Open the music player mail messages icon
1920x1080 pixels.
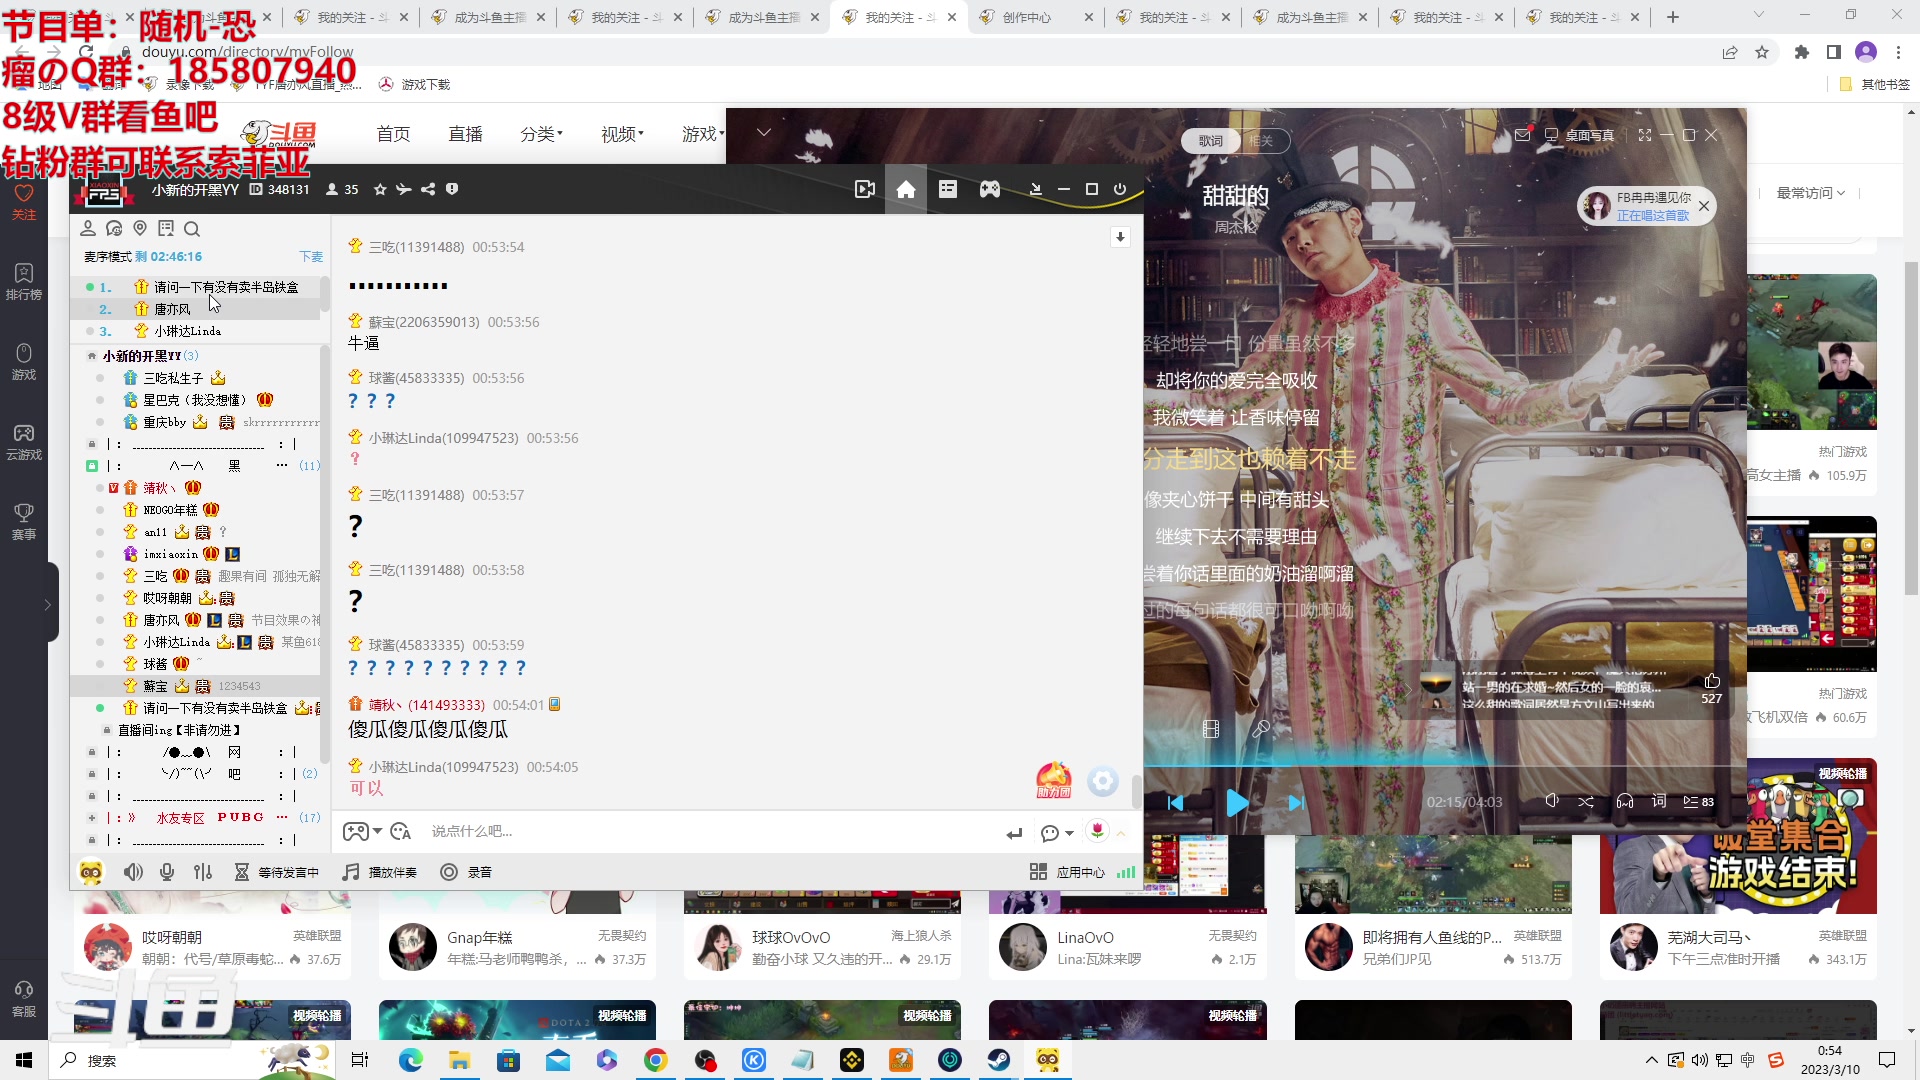click(1522, 135)
